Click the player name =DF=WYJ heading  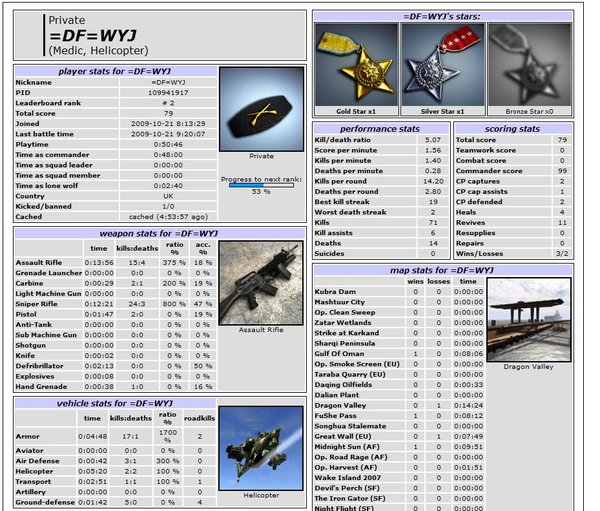93,36
